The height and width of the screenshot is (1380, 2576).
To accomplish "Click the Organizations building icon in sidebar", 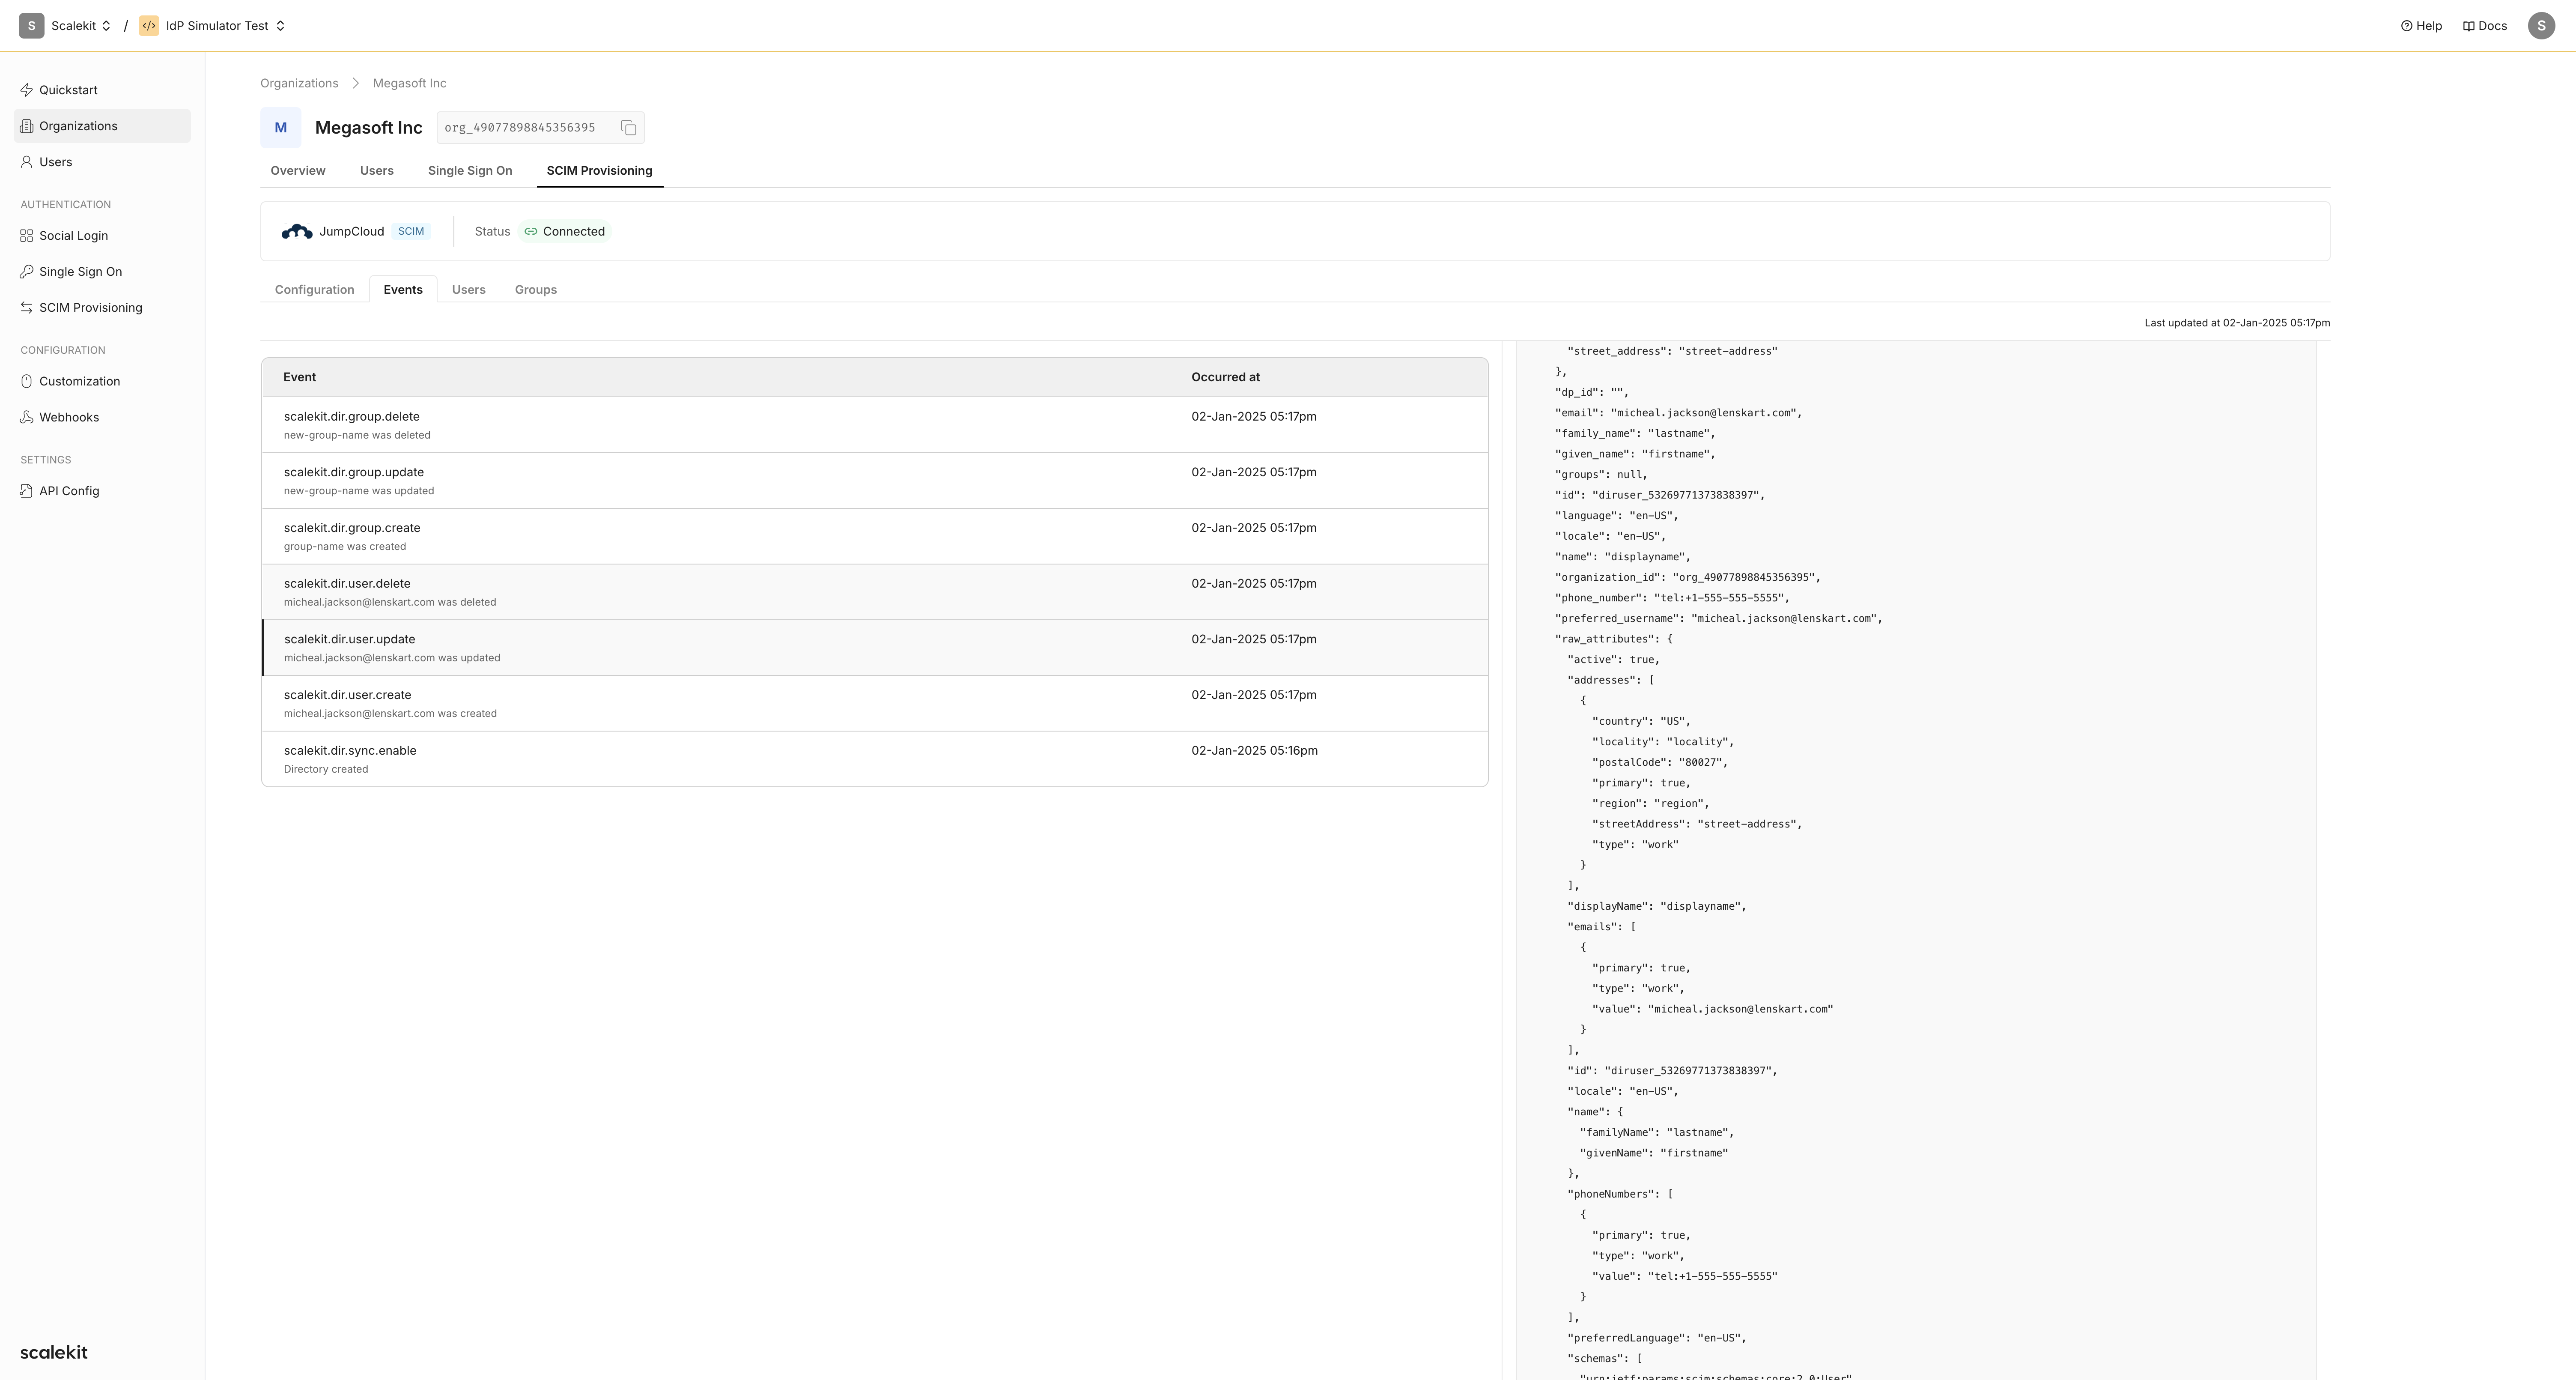I will (27, 126).
